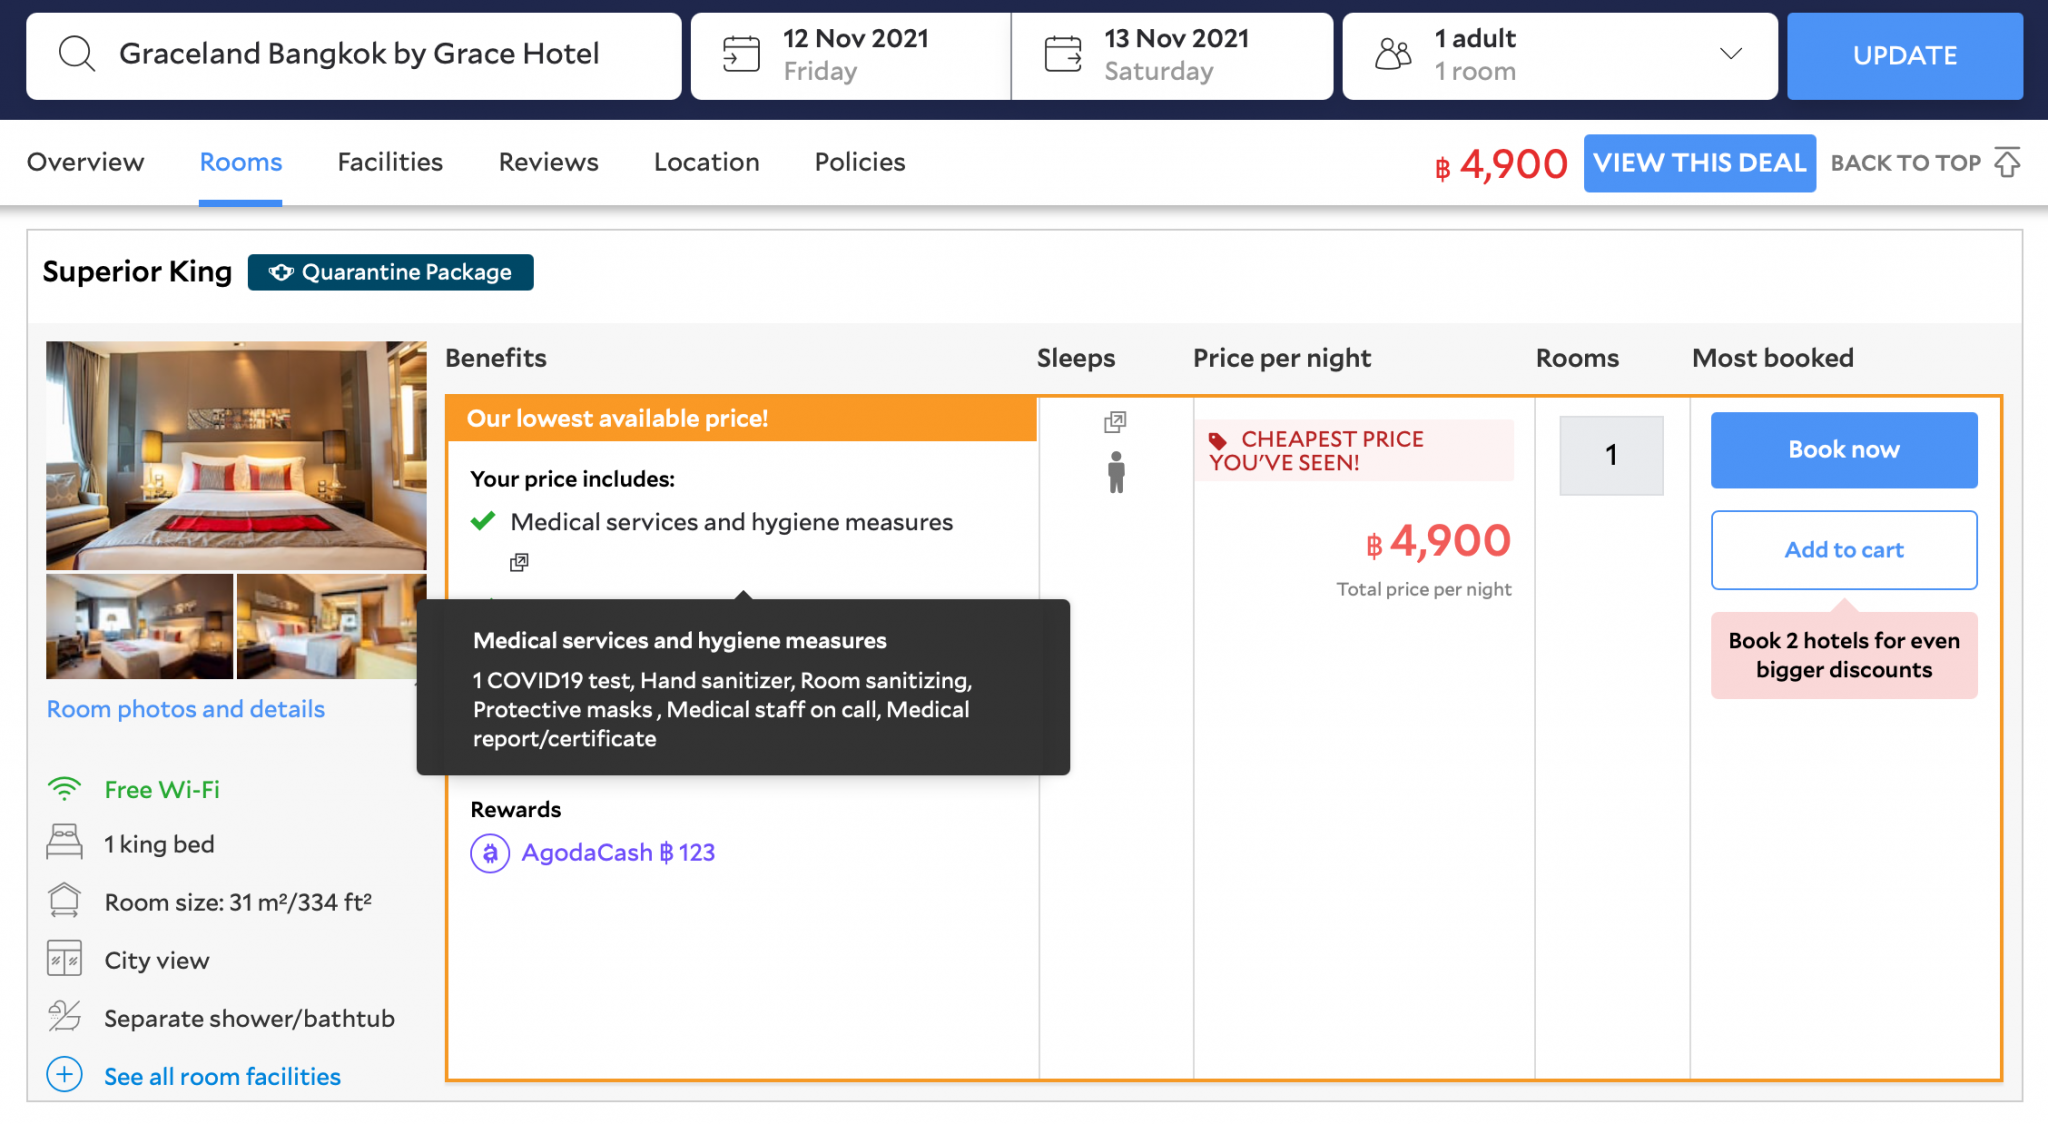Click the '1 king bed' text
The height and width of the screenshot is (1124, 2048).
click(159, 844)
